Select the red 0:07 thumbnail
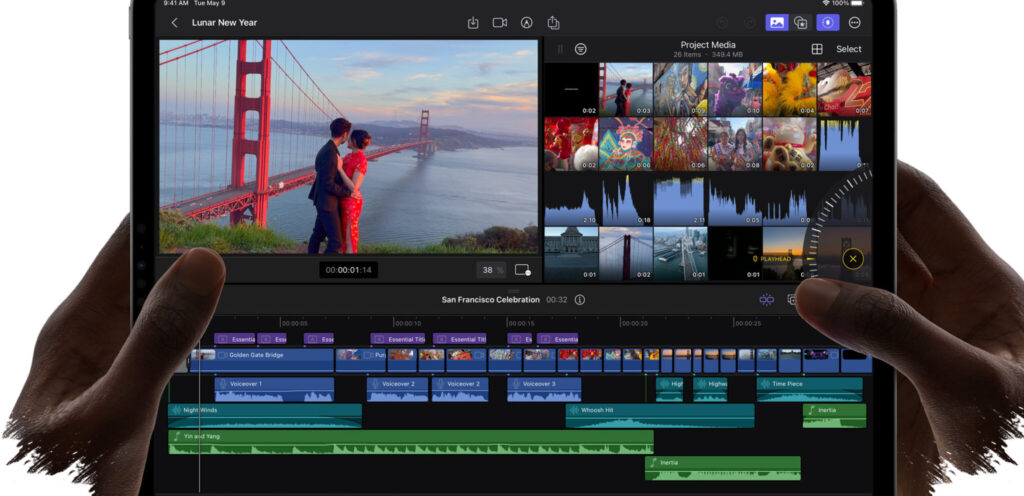 pos(844,89)
